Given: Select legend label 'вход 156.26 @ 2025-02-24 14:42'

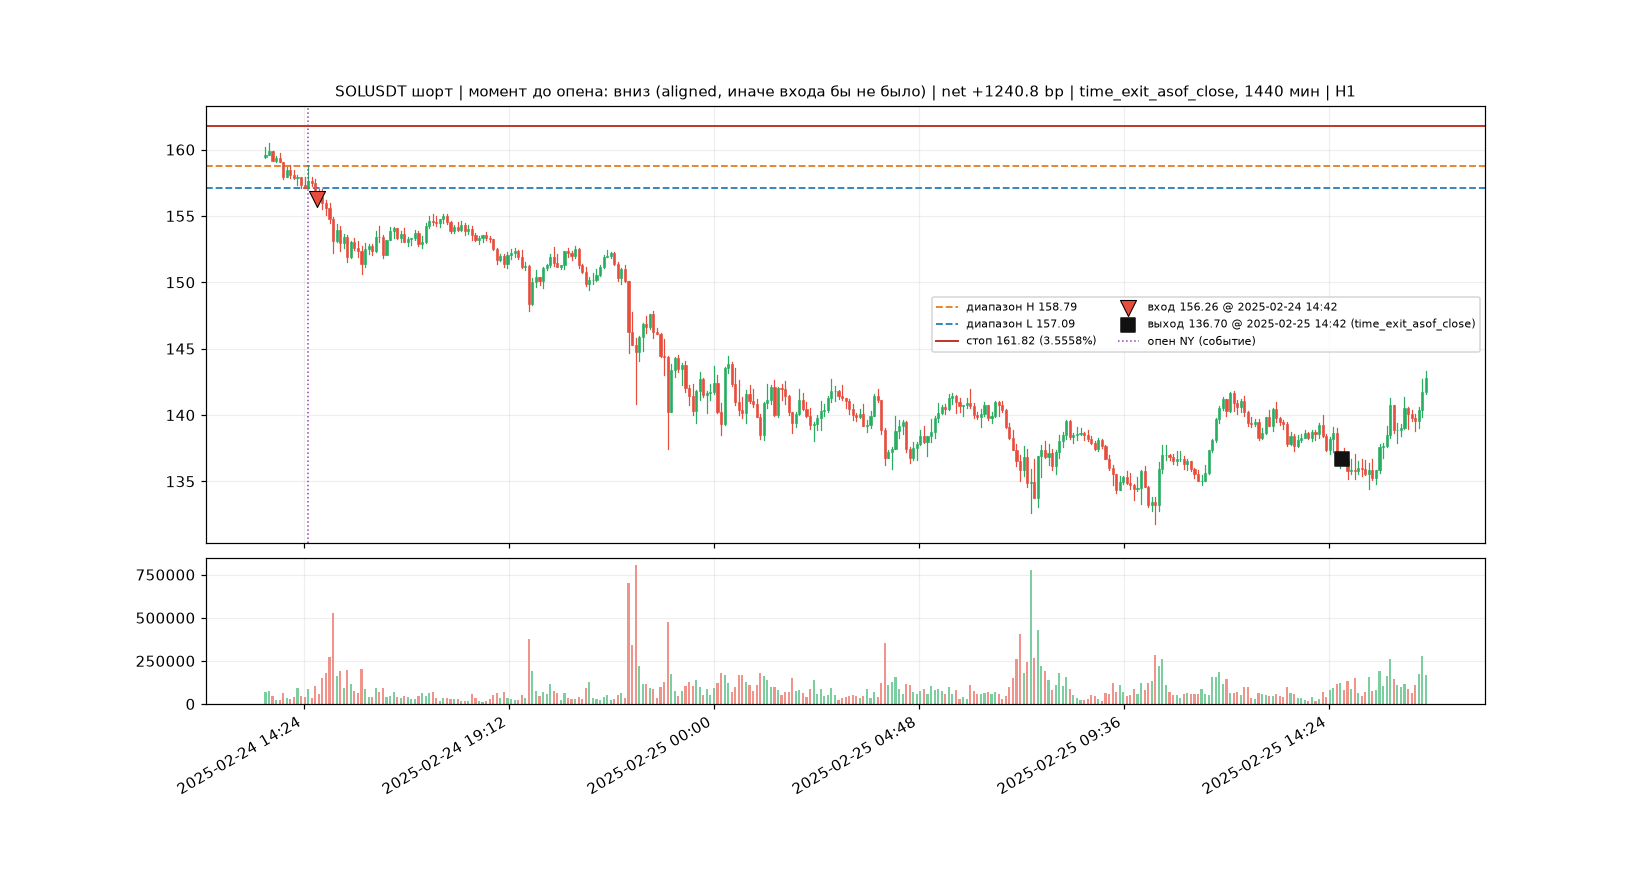Looking at the screenshot, I should click(1242, 307).
